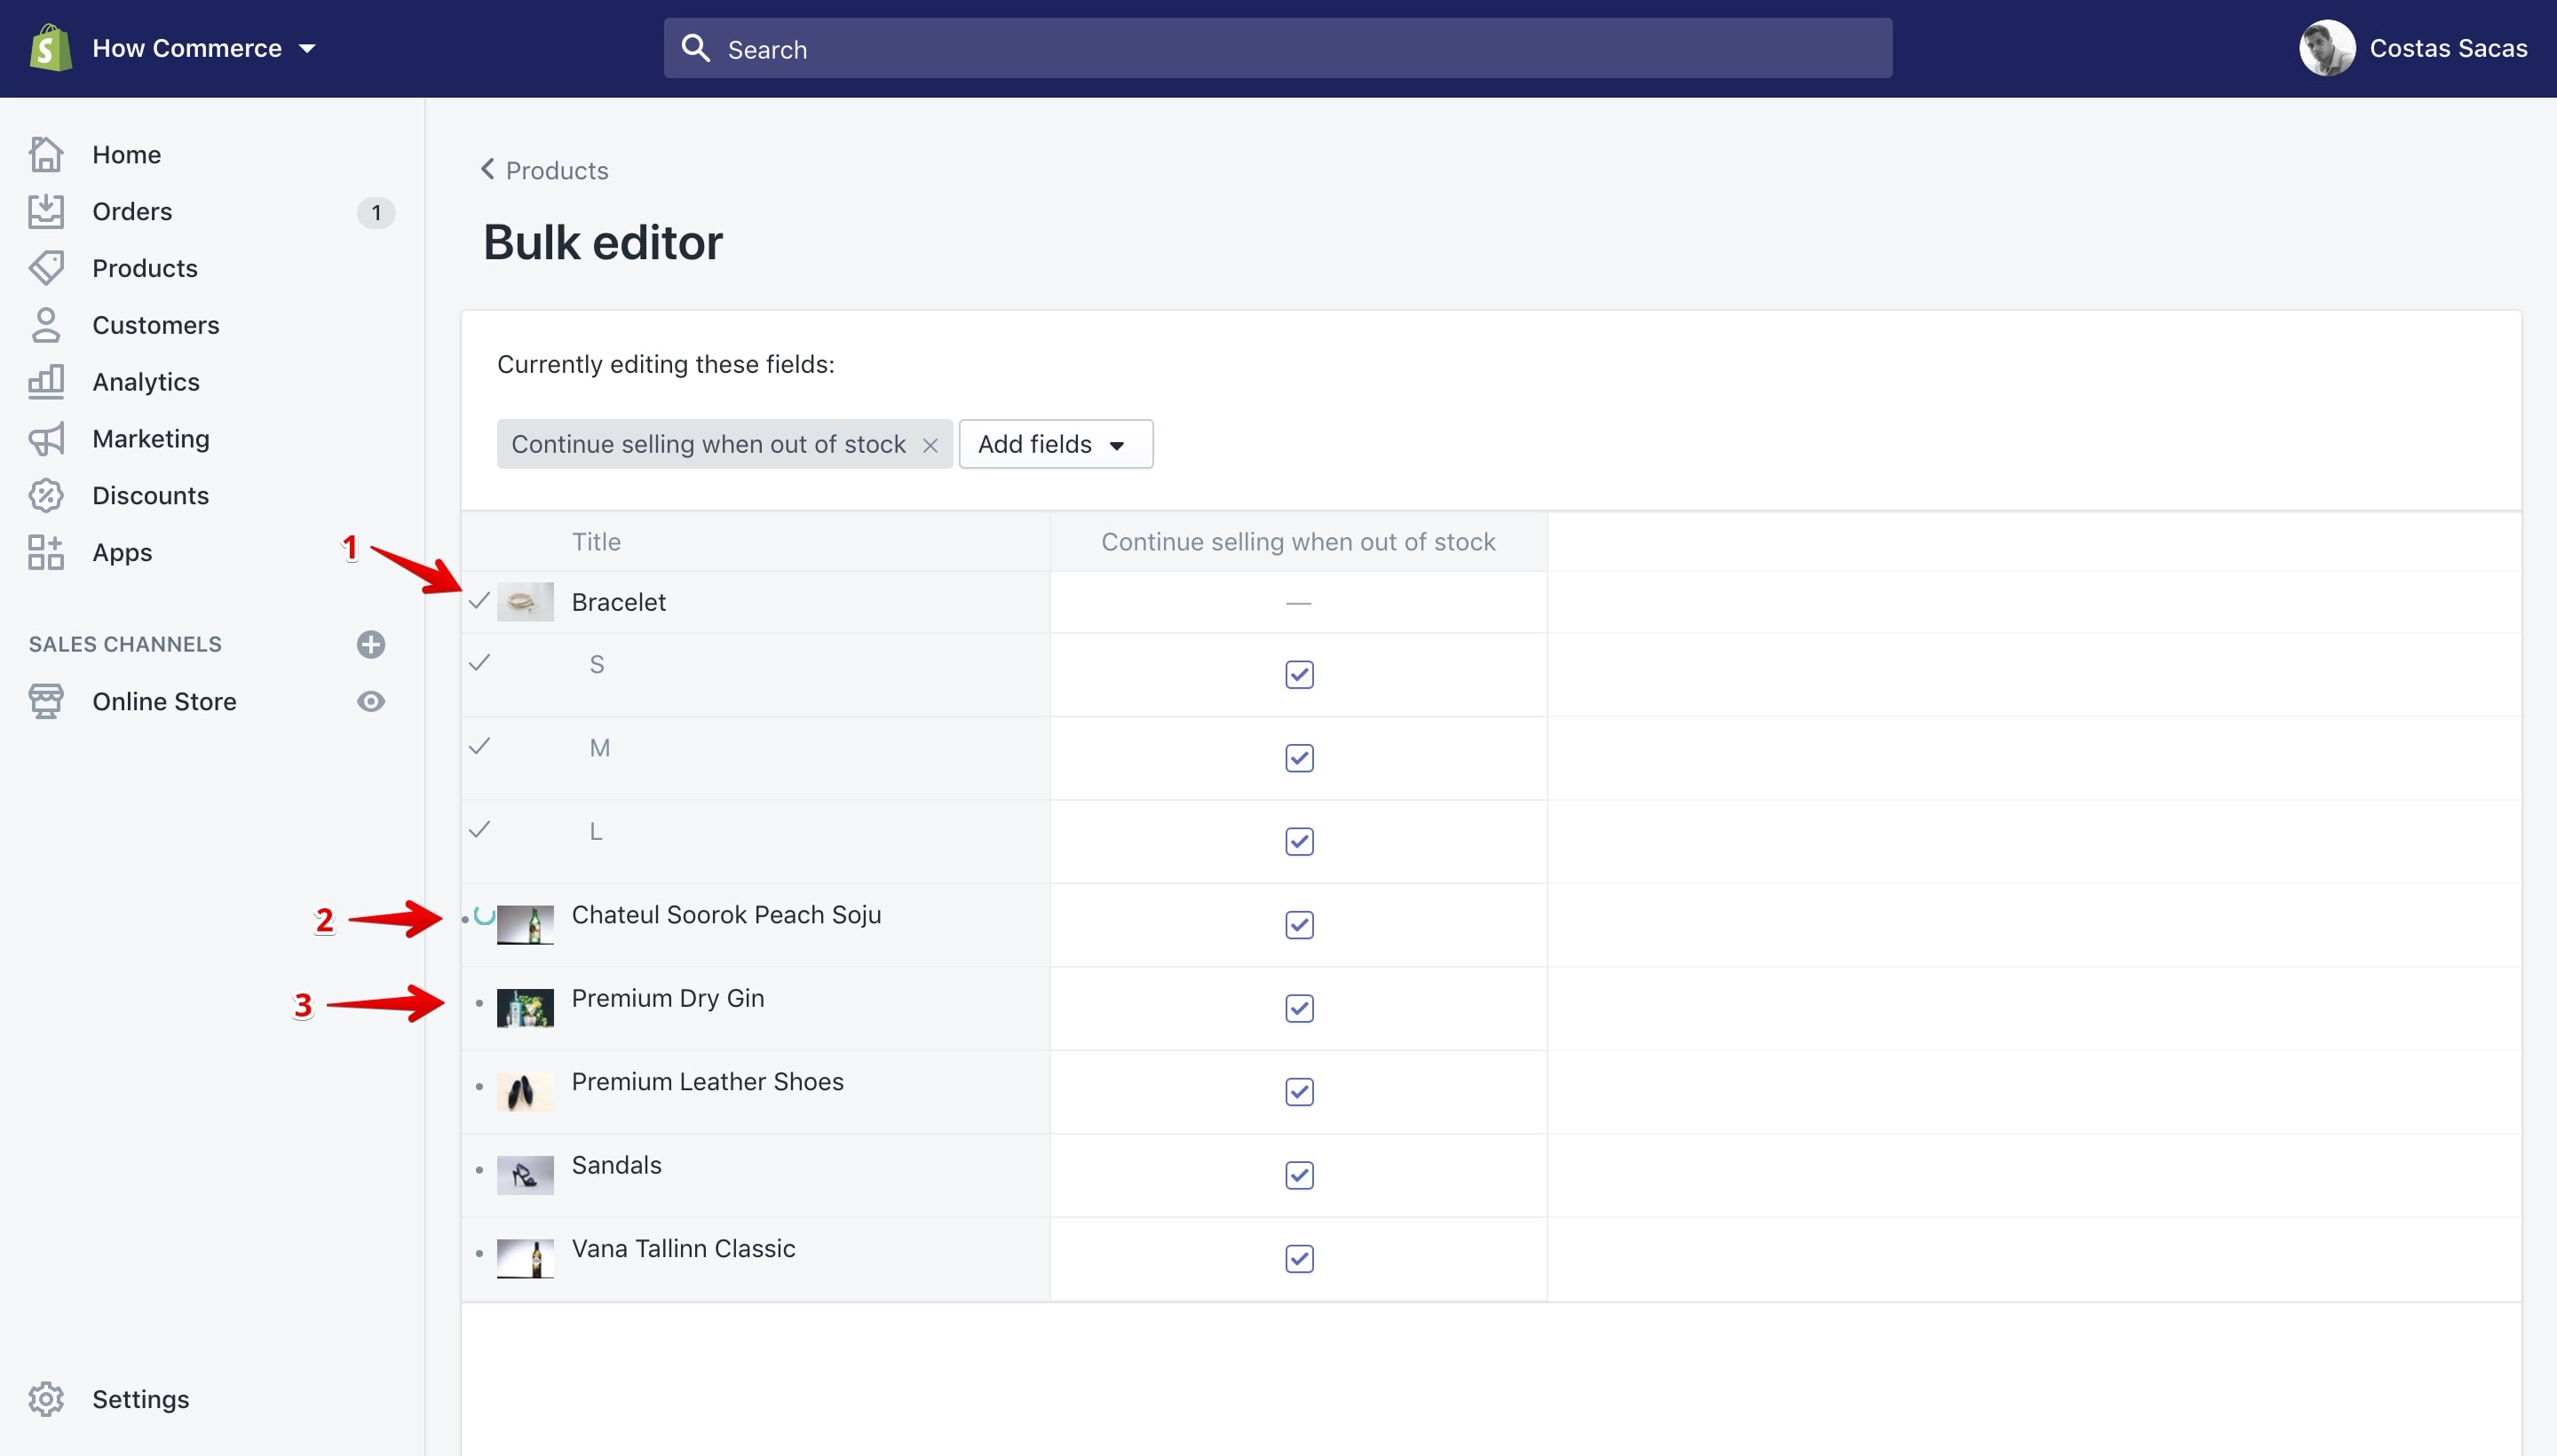
Task: Click the Premium Dry Gin title
Action: [x=667, y=998]
